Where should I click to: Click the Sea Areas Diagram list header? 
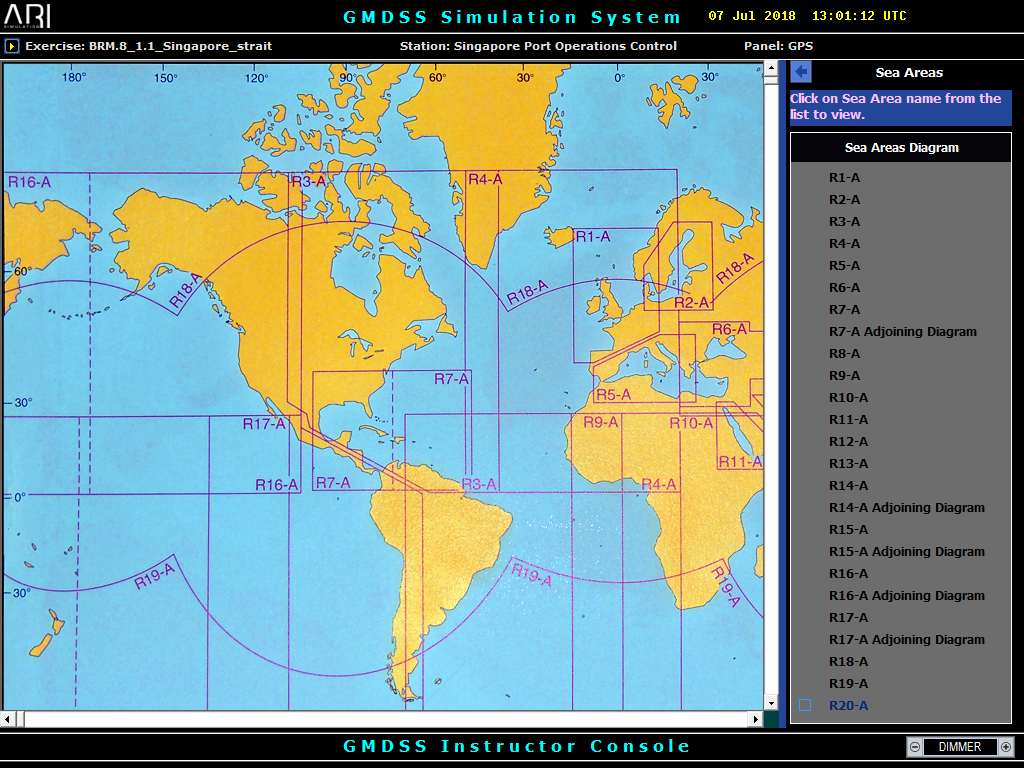pyautogui.click(x=901, y=148)
